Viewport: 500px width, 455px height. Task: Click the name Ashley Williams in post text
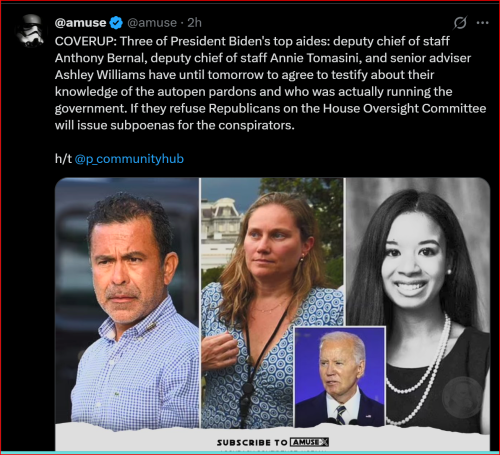(100, 75)
